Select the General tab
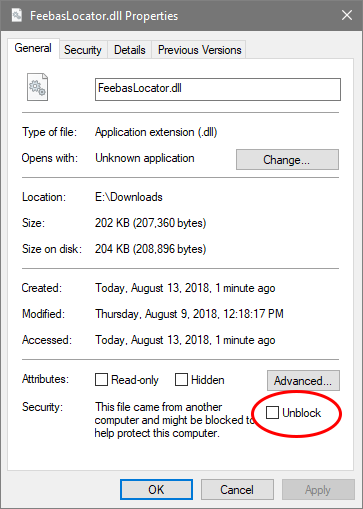Screen dimensions: 363x509 pos(33,48)
